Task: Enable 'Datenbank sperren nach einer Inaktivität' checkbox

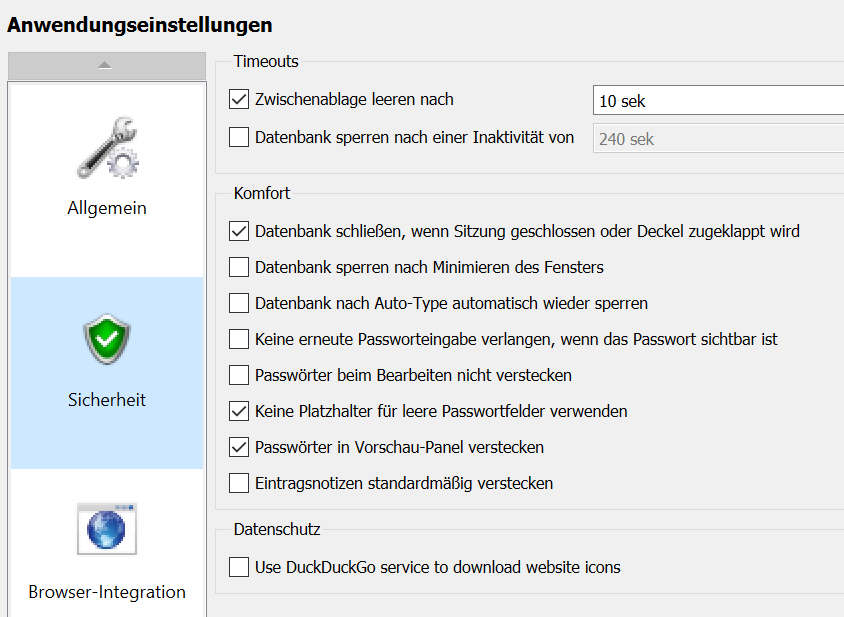Action: pos(239,137)
